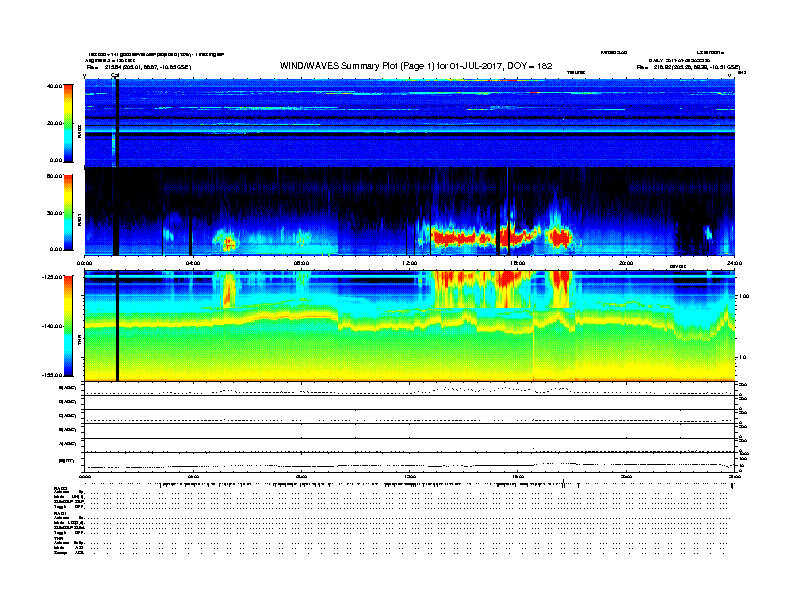Click 04:00 label under RAD1 spectrogram
This screenshot has width=792, height=612.
(193, 263)
